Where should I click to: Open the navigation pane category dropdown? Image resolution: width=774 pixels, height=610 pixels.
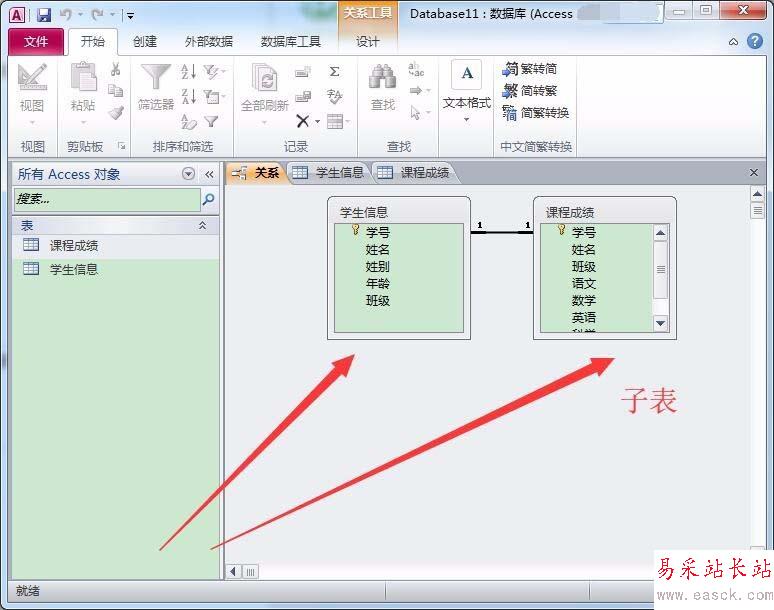coord(188,174)
